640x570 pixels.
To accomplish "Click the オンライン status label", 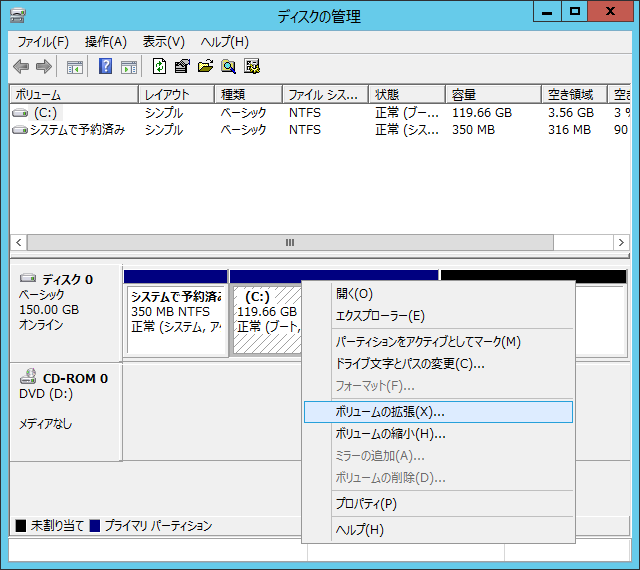I will point(41,325).
